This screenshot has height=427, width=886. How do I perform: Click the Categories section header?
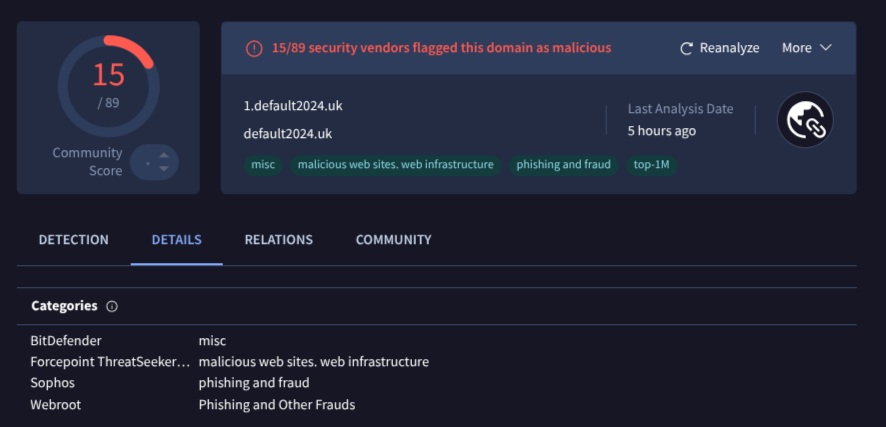pos(64,306)
